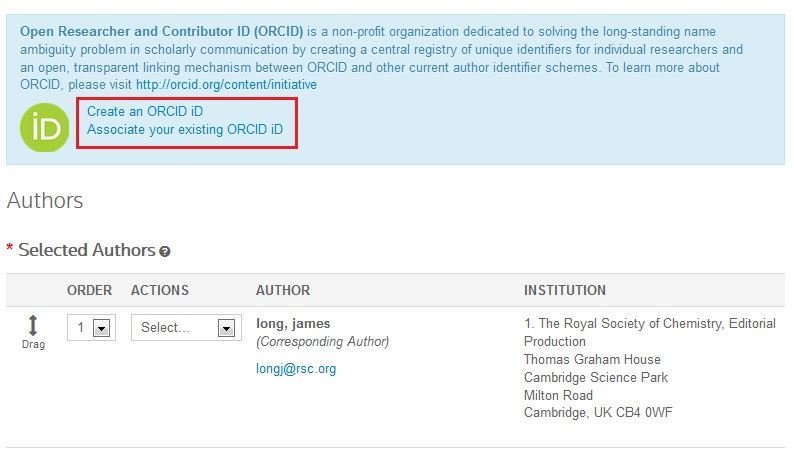Open the orcid.org/content/initiative link
The image size is (794, 458).
(226, 85)
